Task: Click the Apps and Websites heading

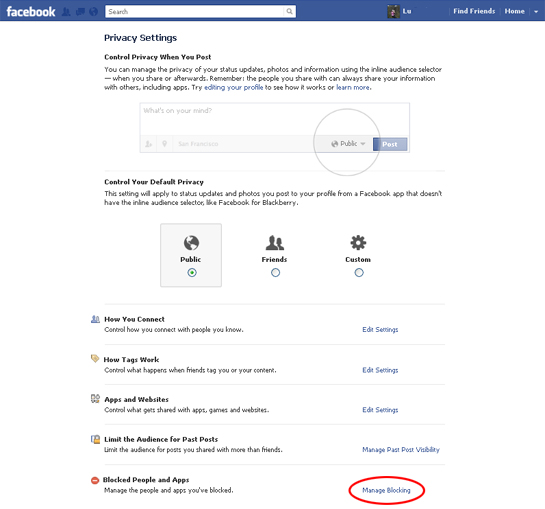Action: pos(136,399)
